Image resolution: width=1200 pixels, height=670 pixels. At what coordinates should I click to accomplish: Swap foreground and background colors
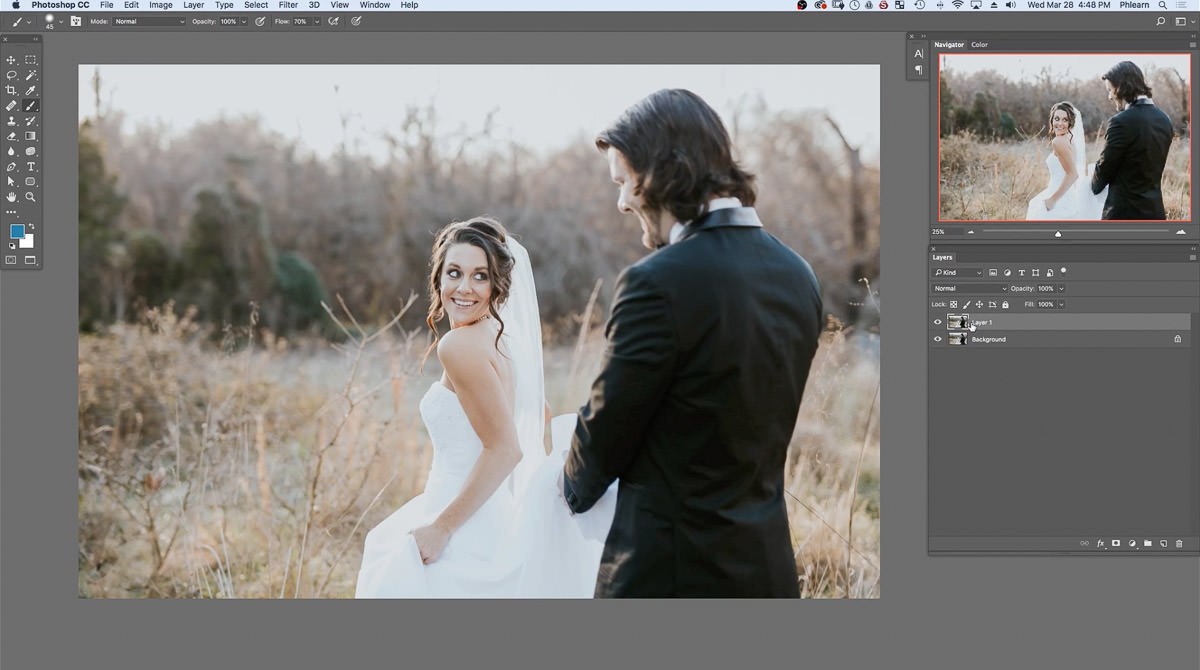(31, 227)
